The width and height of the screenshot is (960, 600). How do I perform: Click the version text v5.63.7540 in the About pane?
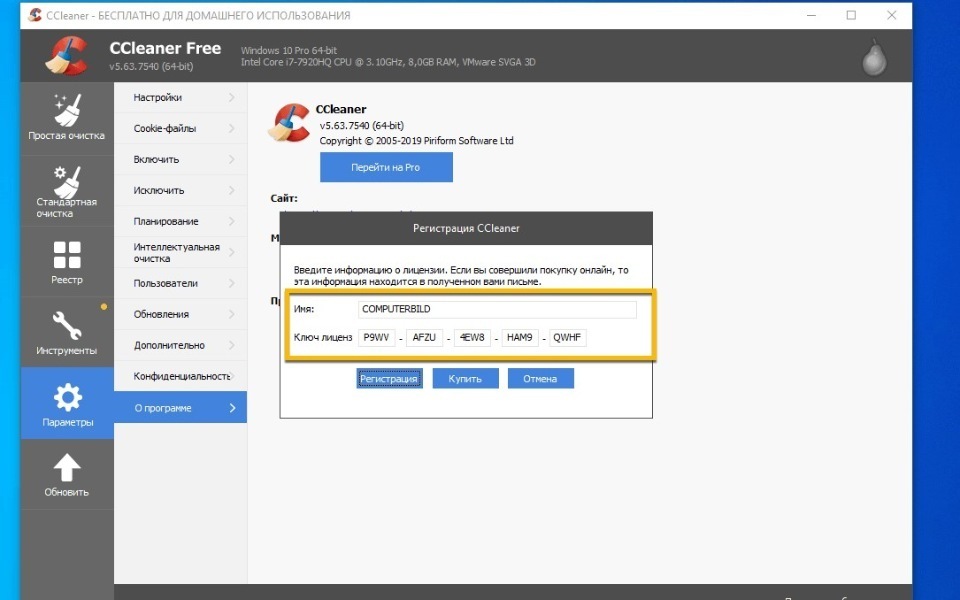[362, 126]
